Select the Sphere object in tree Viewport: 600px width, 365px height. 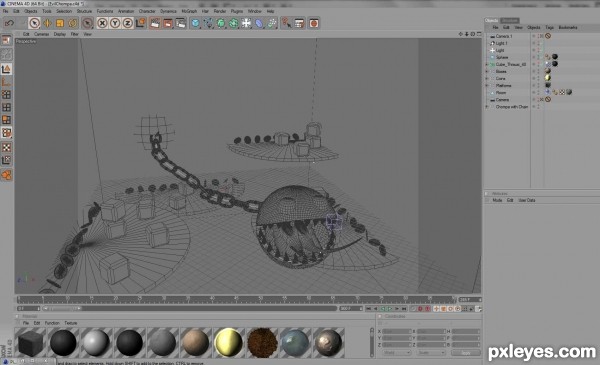tap(502, 57)
